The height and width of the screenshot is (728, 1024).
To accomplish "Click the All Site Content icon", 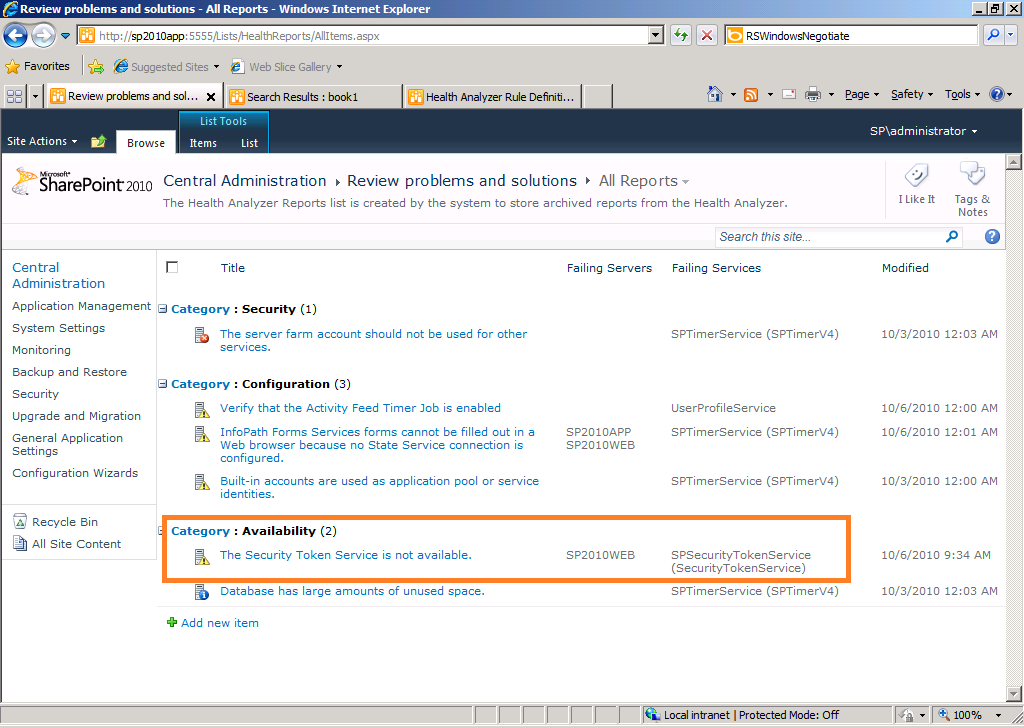I will click(x=20, y=543).
